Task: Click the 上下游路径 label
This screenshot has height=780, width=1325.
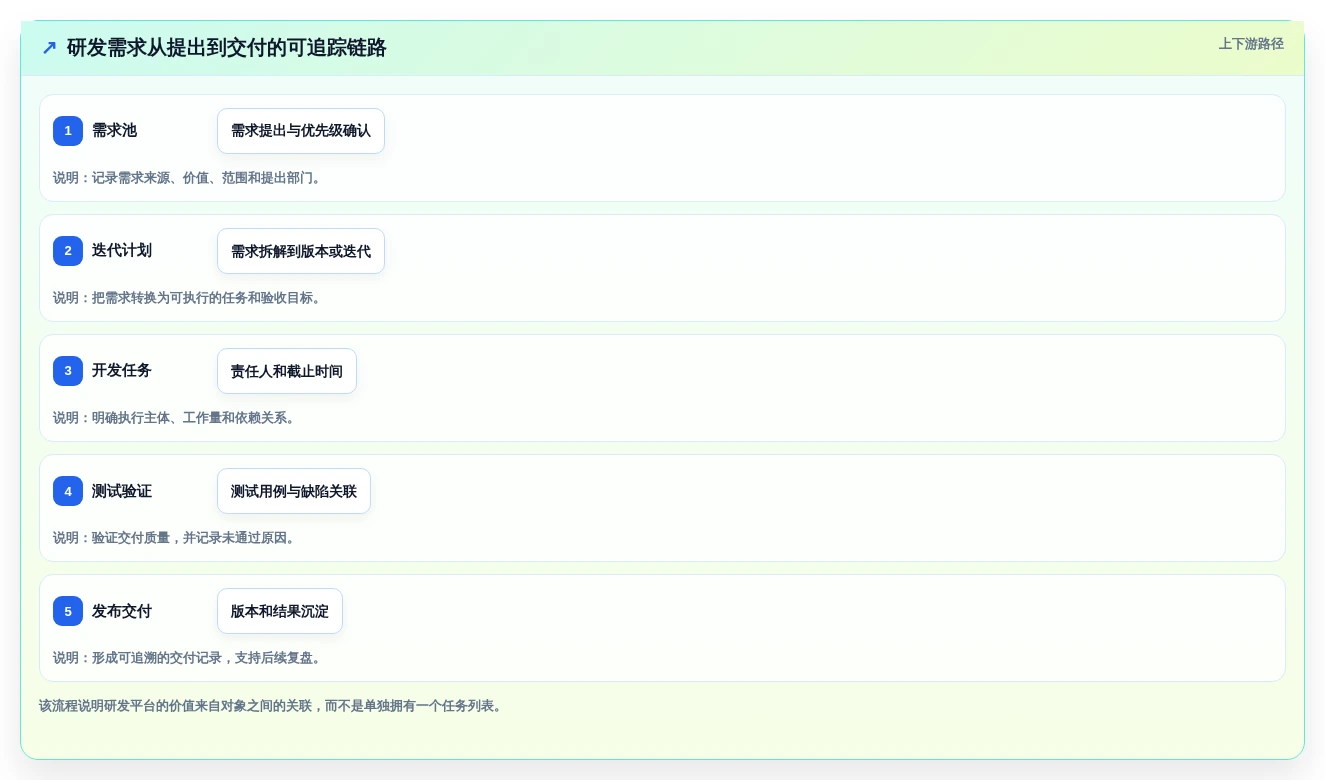Action: pos(1251,44)
